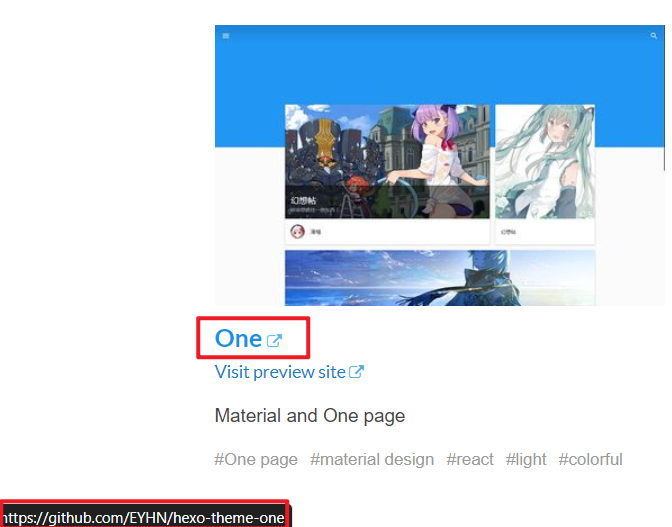
Task: Click the green-haired girl post card in the preview
Action: pyautogui.click(x=545, y=174)
